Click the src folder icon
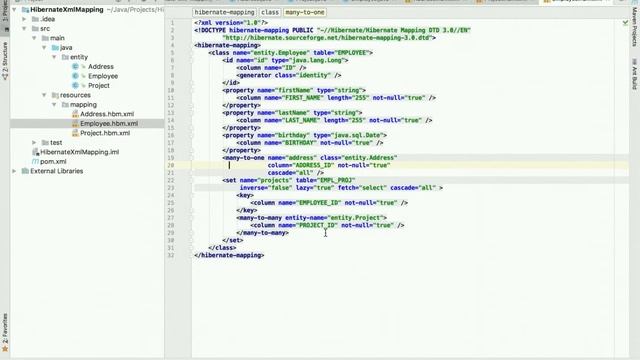 point(36,29)
